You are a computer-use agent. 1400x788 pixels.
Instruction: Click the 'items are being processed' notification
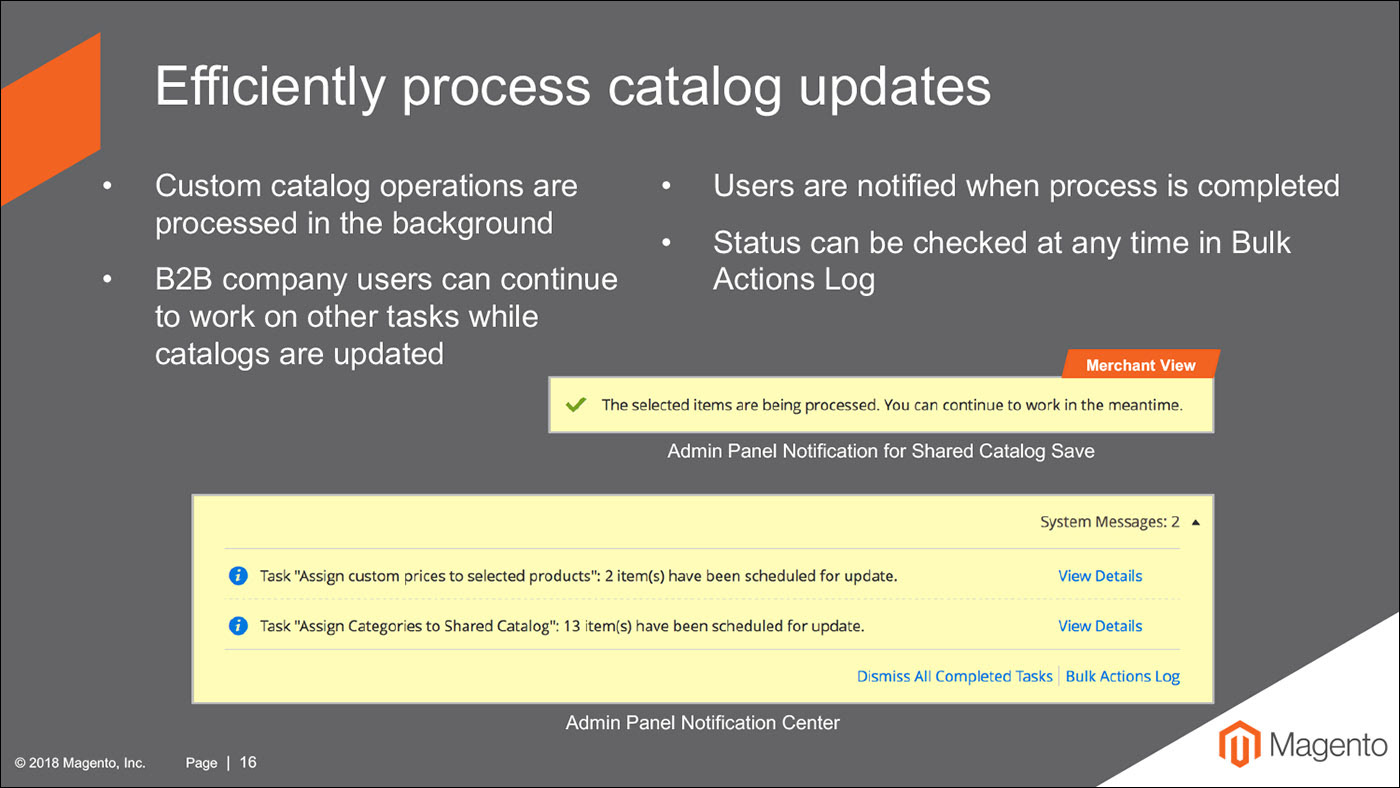(881, 405)
